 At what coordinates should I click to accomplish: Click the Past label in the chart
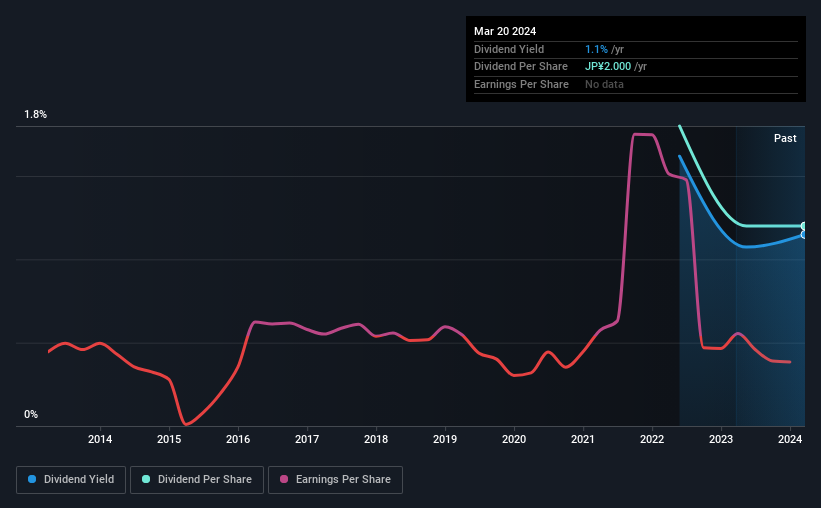click(785, 138)
